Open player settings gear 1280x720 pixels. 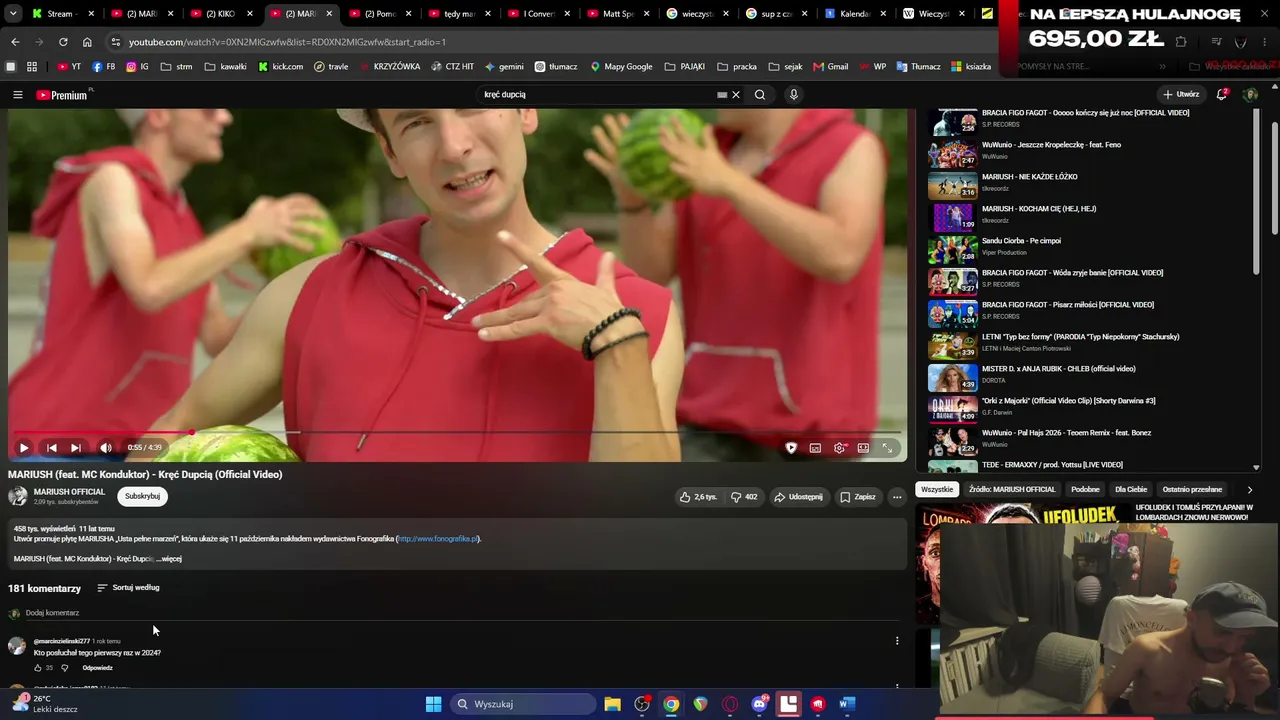pyautogui.click(x=839, y=448)
